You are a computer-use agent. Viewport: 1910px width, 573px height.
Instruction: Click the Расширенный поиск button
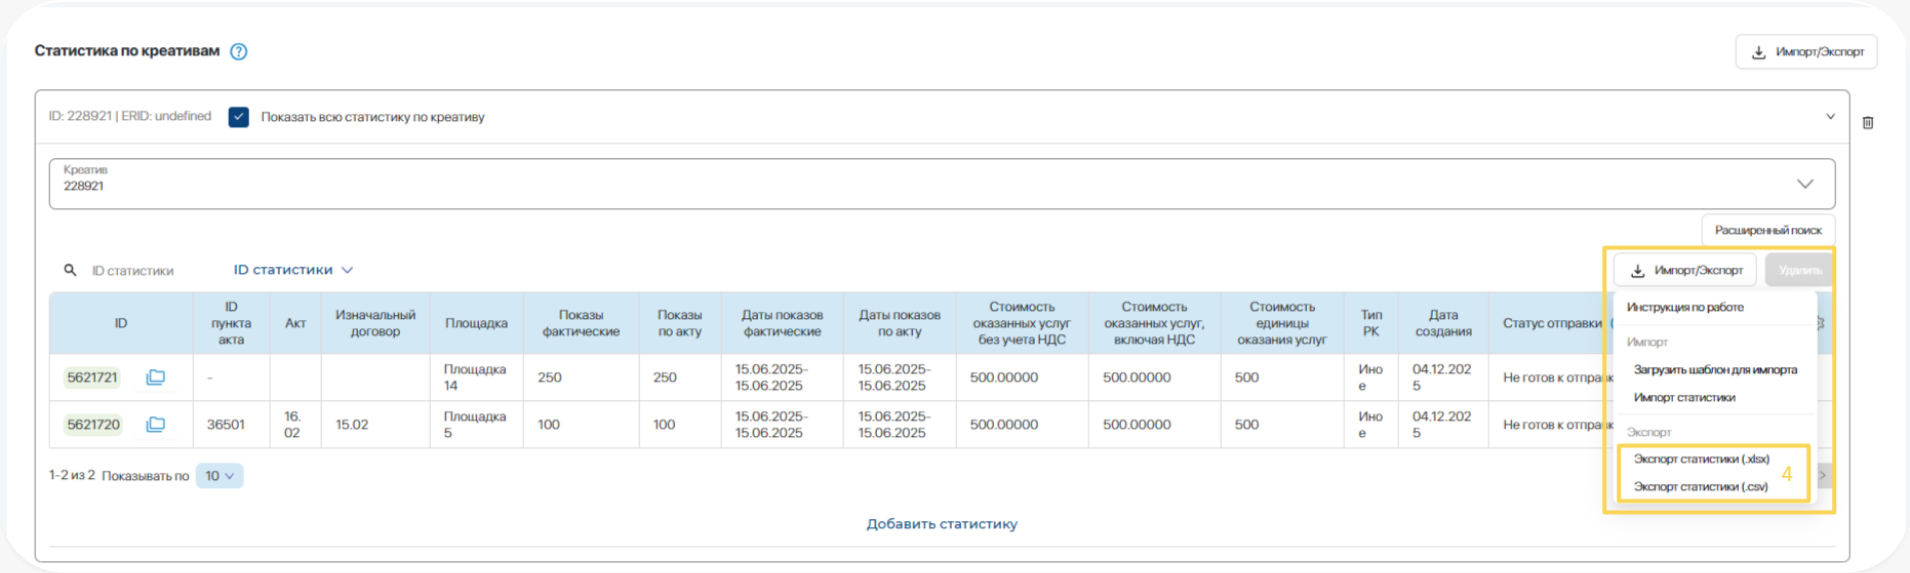[x=1767, y=230]
